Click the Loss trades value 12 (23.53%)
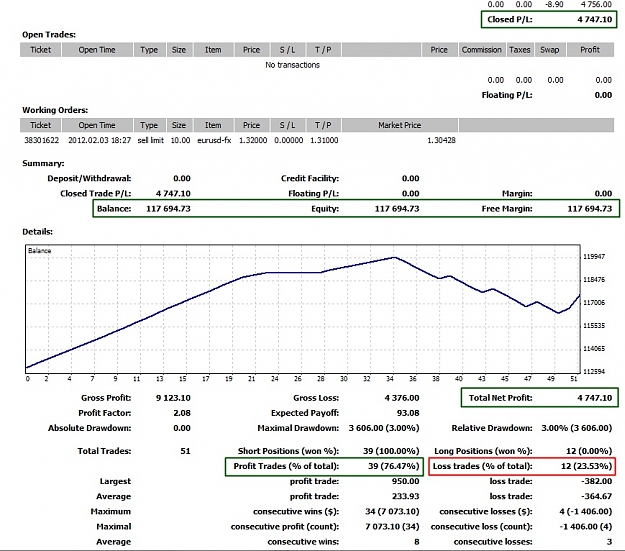625x551 pixels. (586, 466)
